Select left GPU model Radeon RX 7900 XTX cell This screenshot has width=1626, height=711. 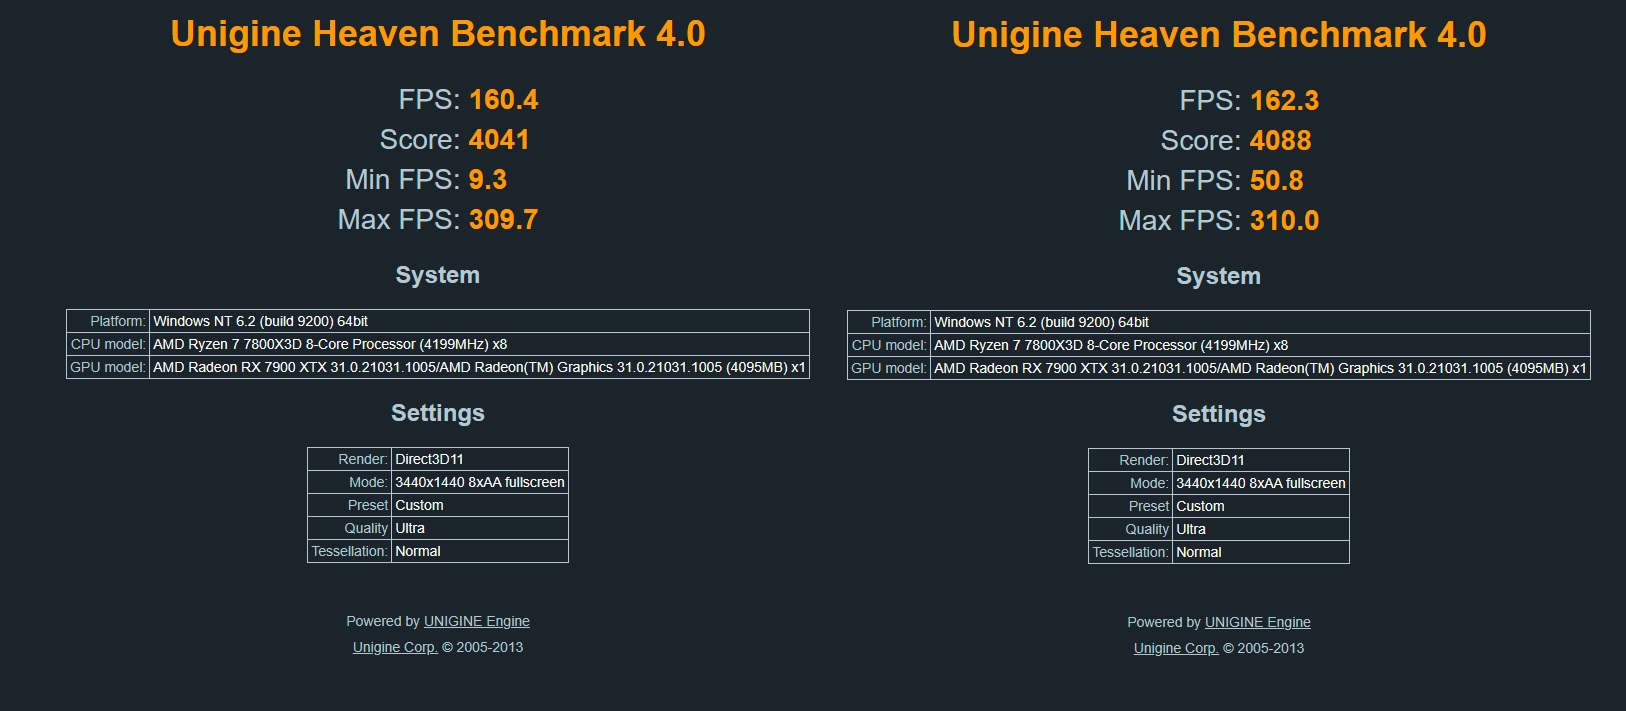click(x=479, y=367)
